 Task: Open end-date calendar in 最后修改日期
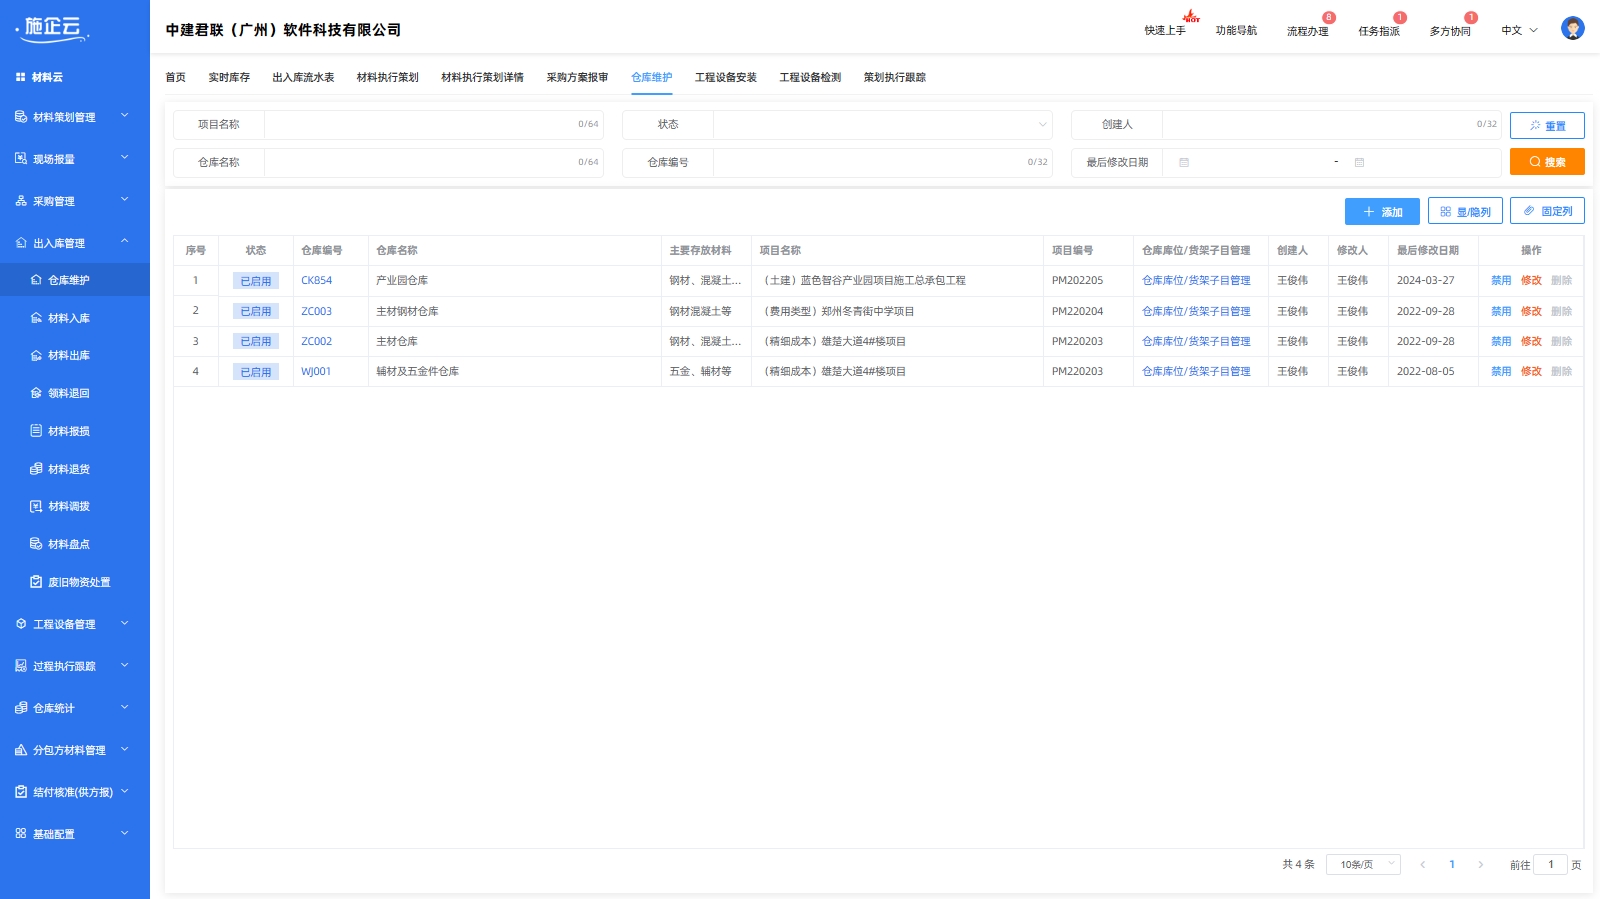[1359, 162]
